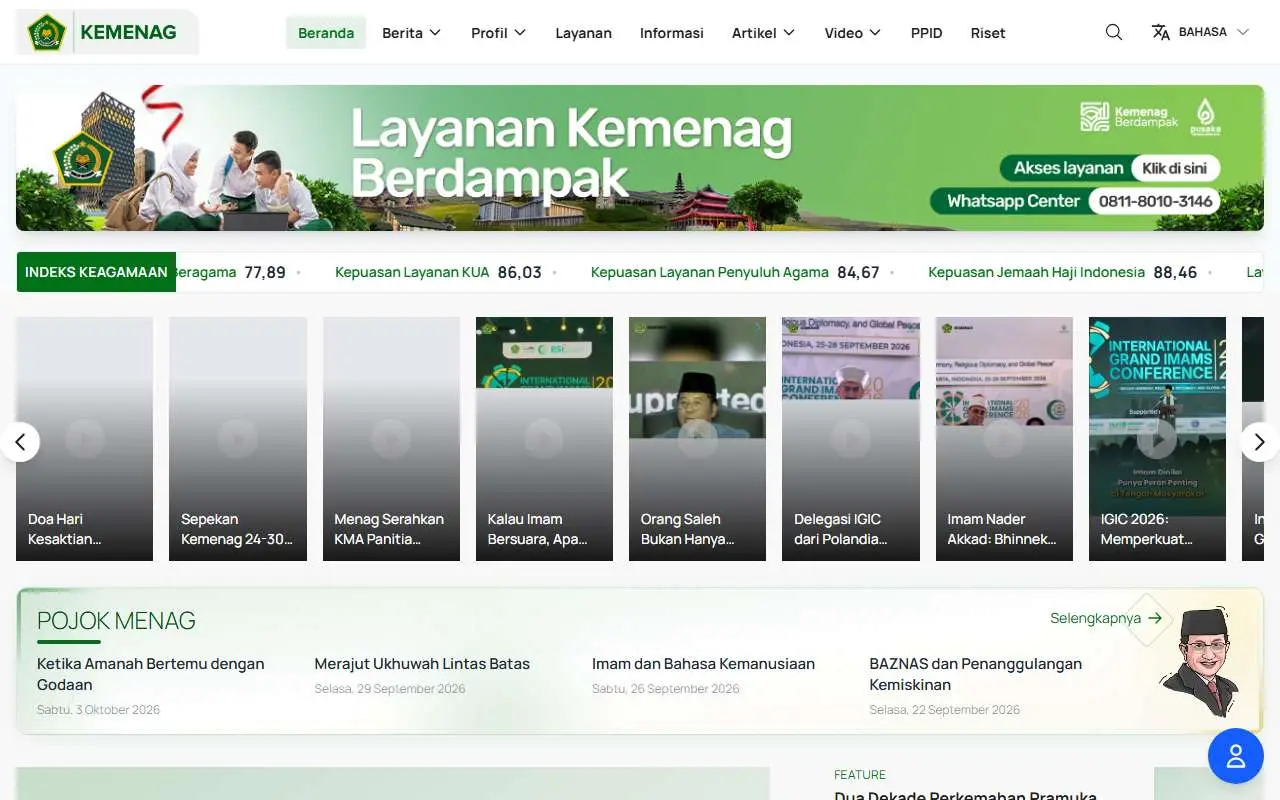Read Imam dan Bahasa Kemanusiaan article
Viewport: 1280px width, 800px height.
click(x=703, y=664)
